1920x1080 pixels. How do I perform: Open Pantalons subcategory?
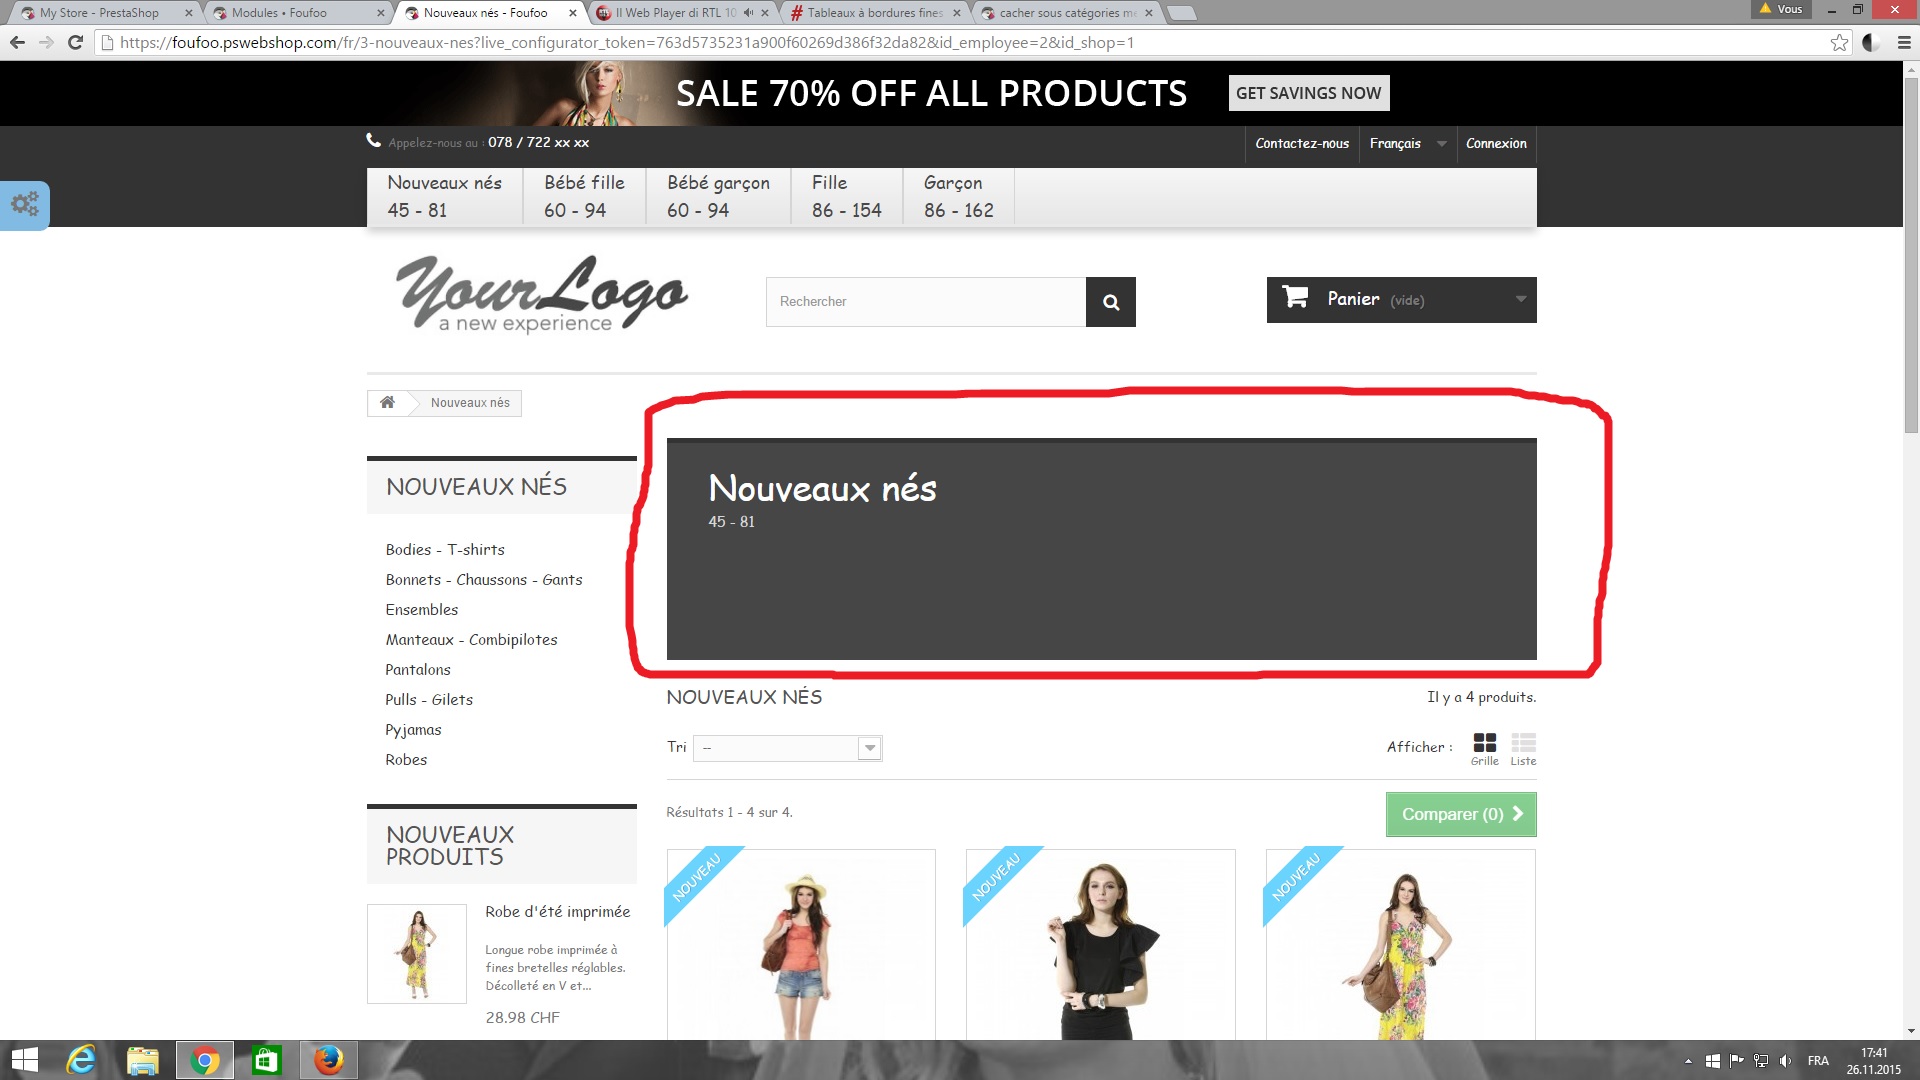click(418, 669)
